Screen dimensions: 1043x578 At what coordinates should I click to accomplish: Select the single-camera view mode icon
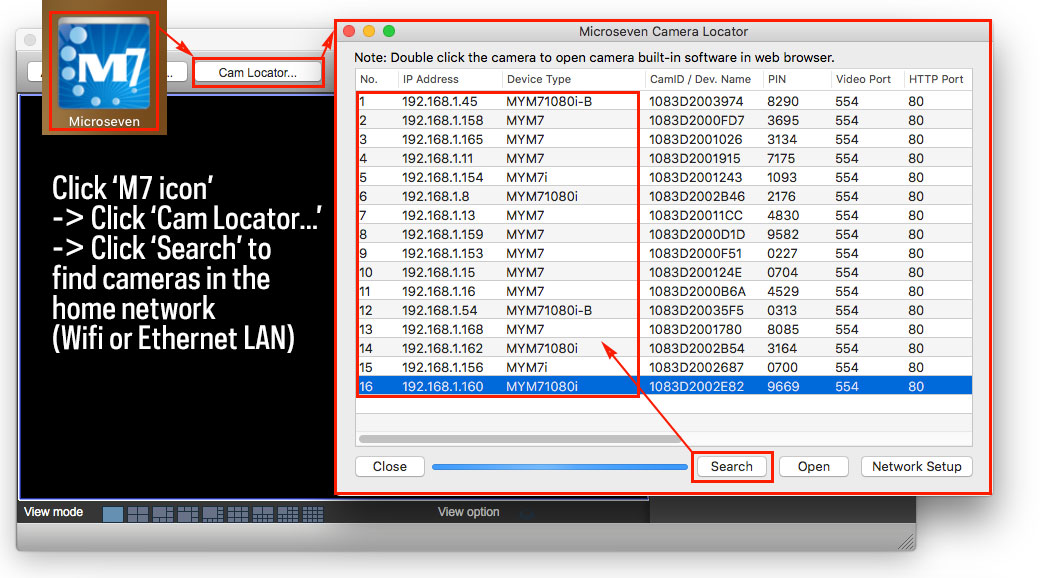[113, 513]
